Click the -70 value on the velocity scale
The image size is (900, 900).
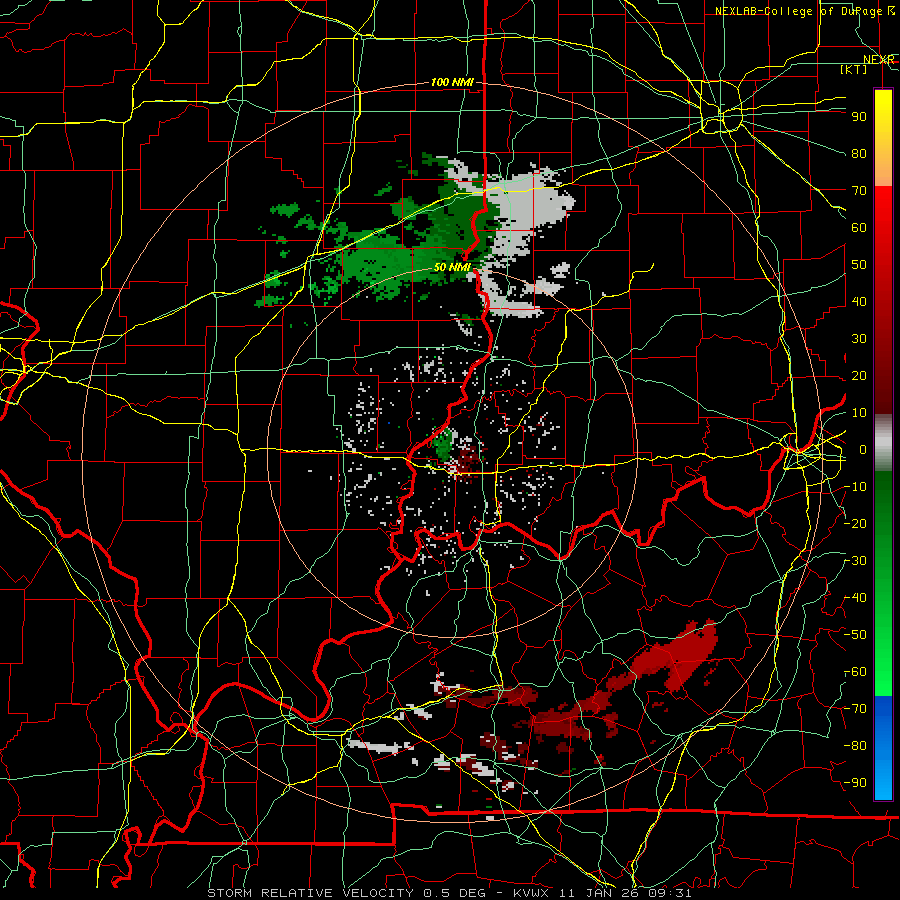(855, 709)
